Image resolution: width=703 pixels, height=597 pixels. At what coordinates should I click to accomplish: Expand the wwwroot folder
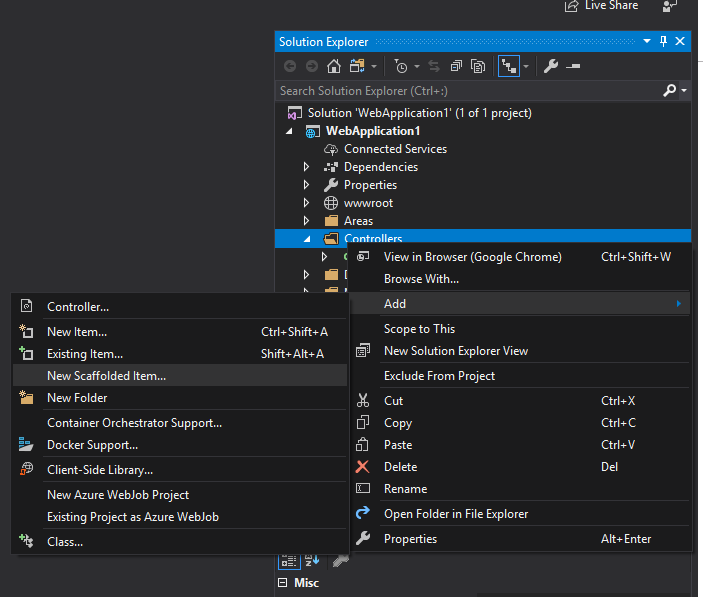coord(306,203)
